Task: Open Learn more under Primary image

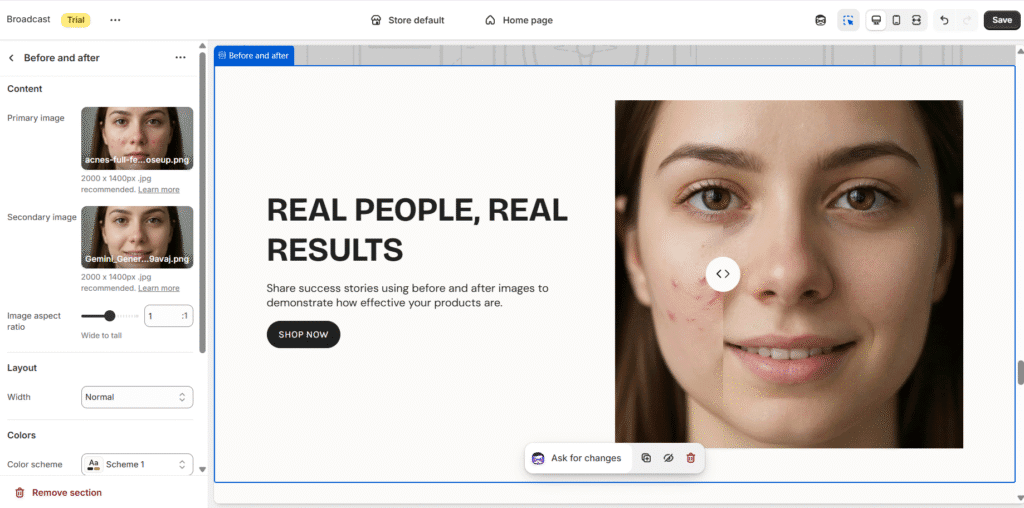Action: coord(159,189)
